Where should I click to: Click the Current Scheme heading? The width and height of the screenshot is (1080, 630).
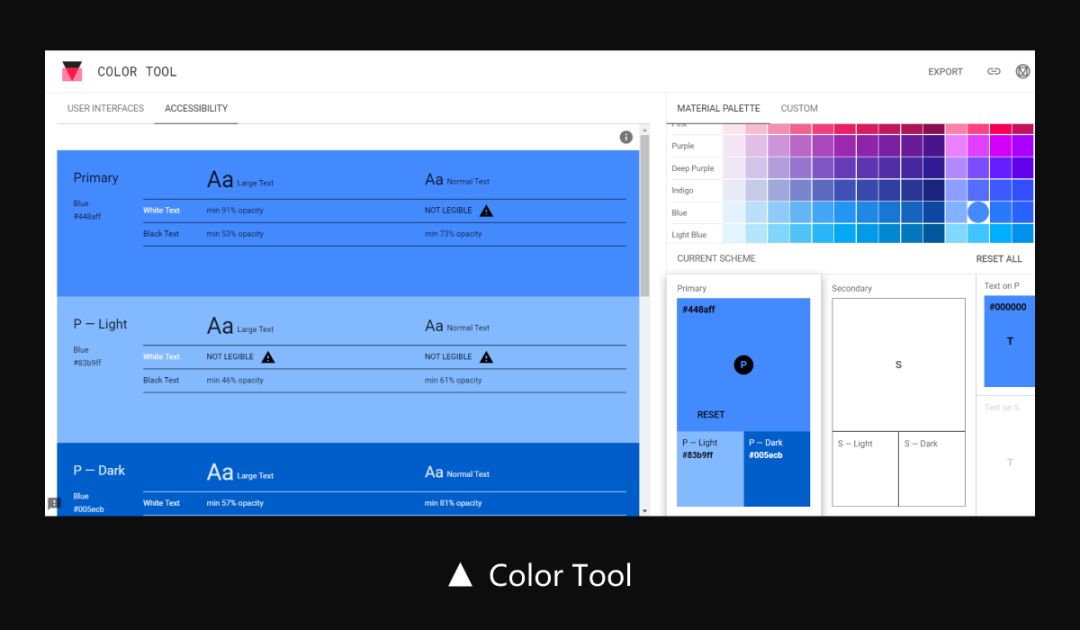[x=716, y=258]
